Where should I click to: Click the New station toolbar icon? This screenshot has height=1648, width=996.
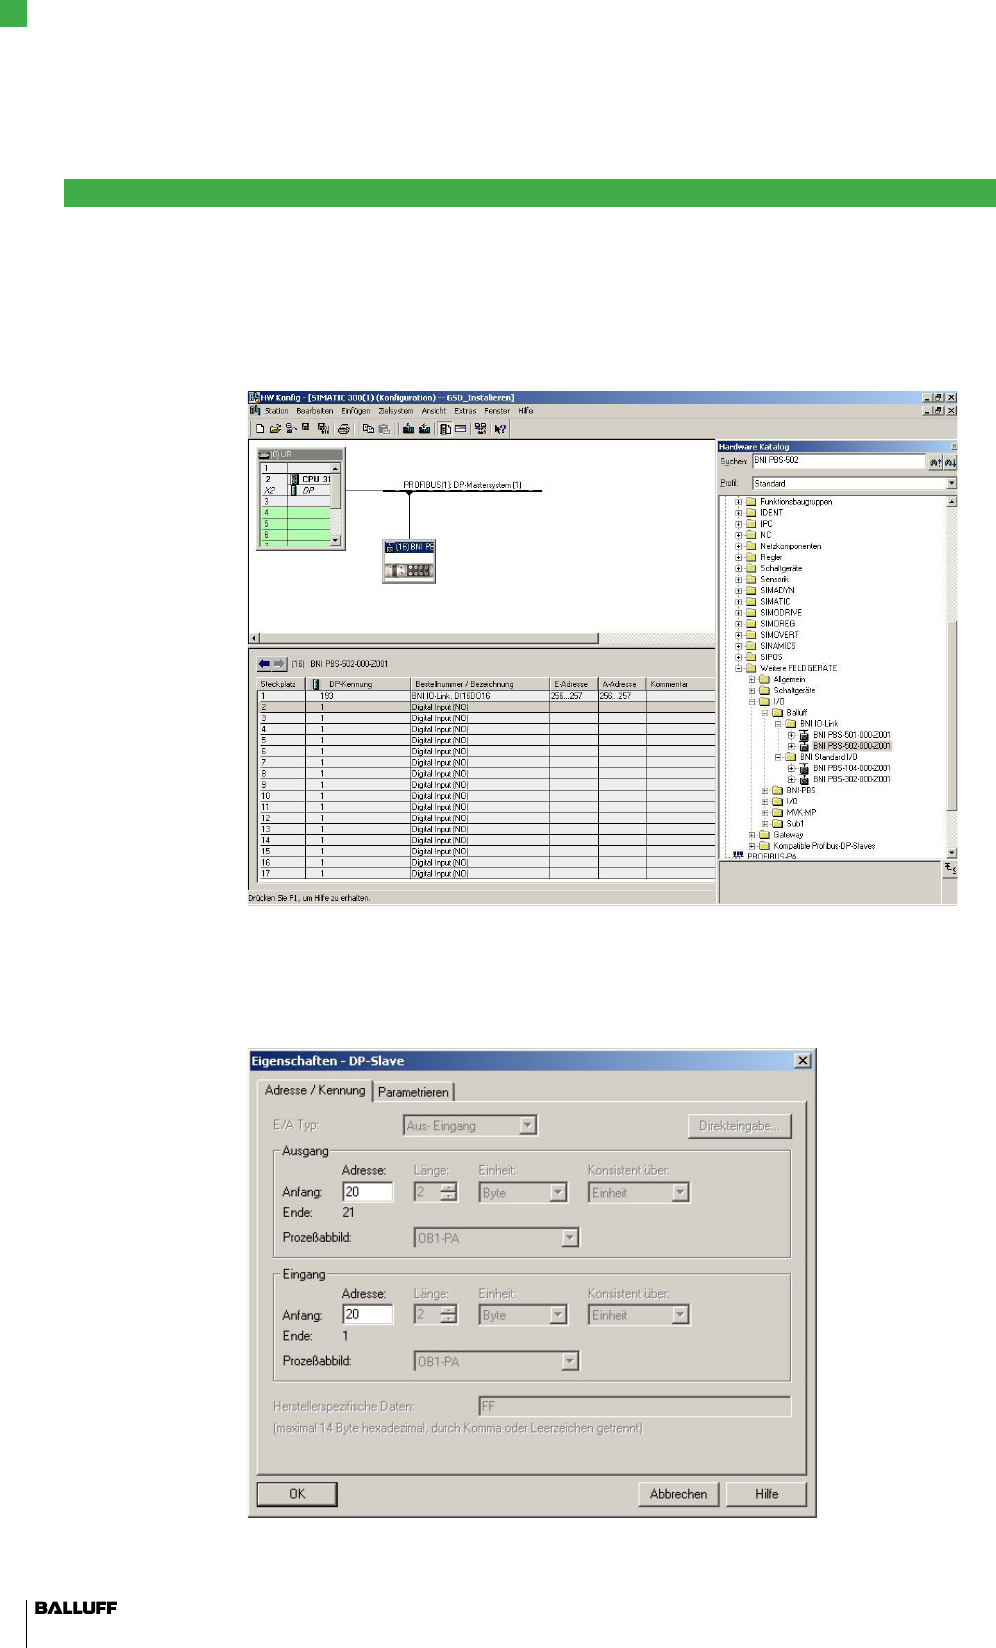[260, 428]
